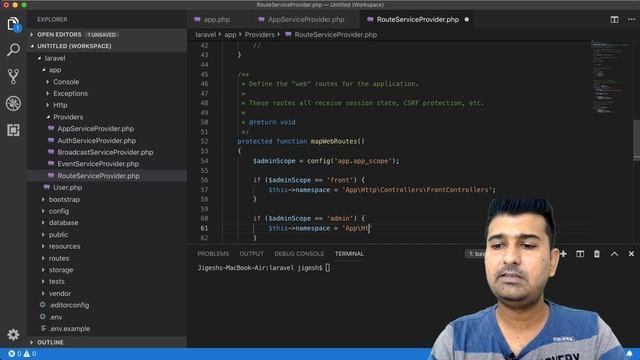Expand the routes folder
Screen dimensions: 640x360
[x=59, y=258]
